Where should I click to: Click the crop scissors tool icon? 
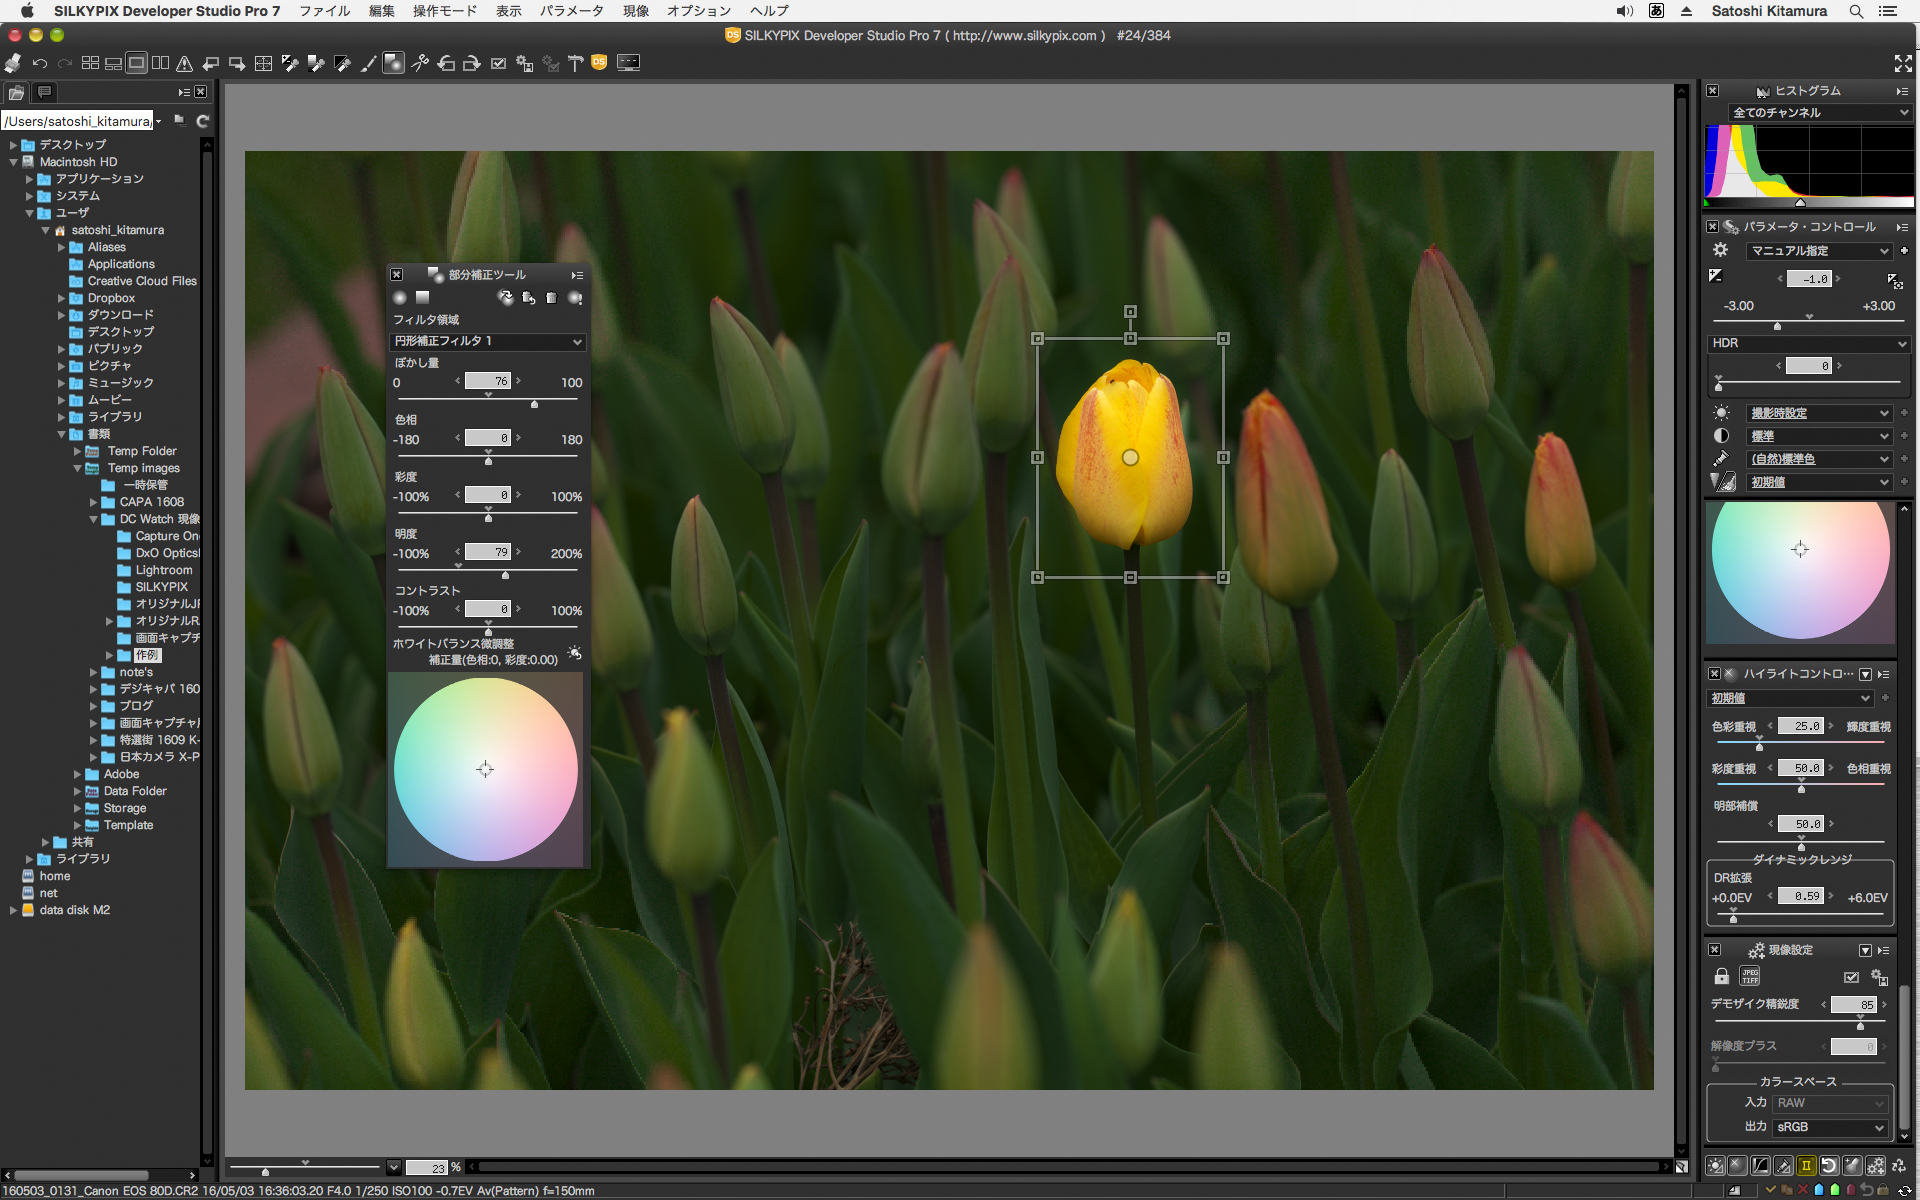[420, 63]
